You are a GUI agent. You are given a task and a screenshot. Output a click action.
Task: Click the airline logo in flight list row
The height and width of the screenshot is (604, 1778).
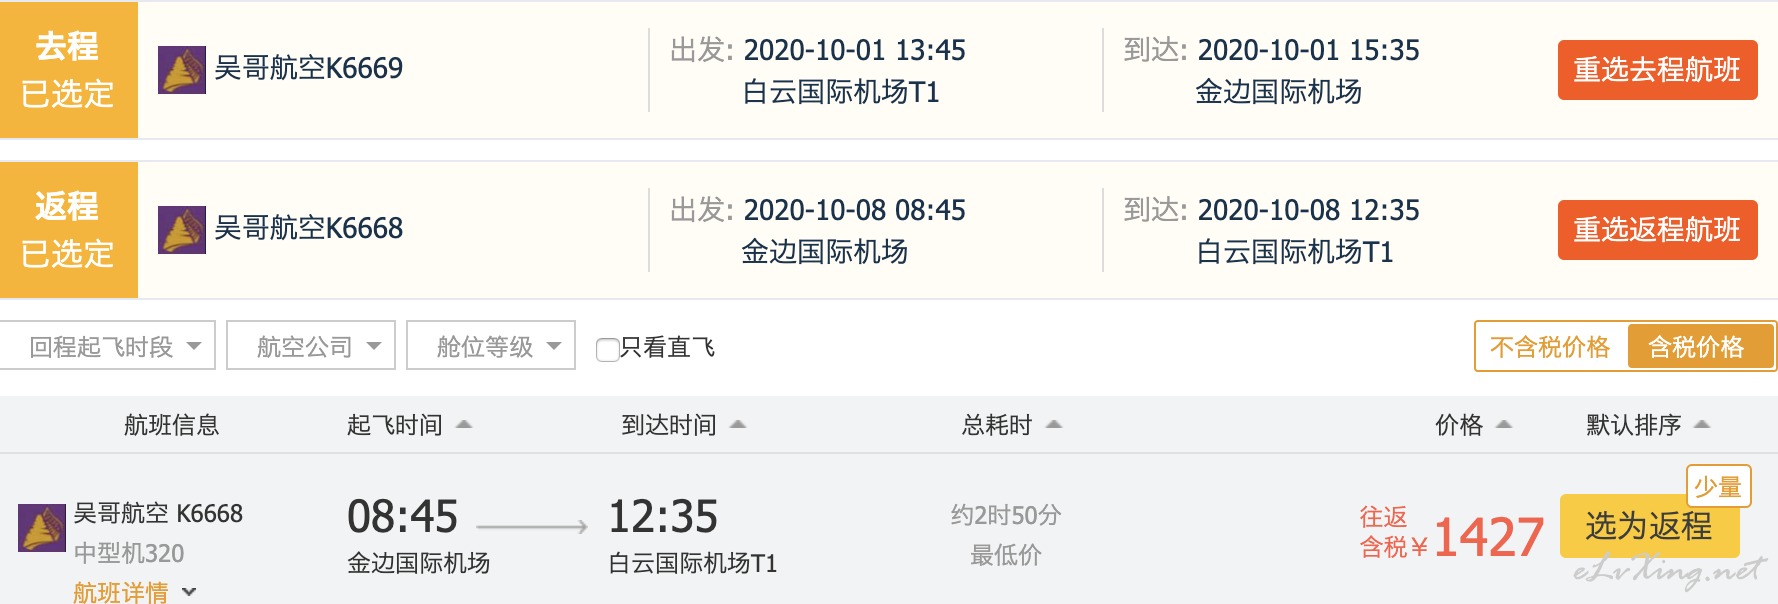coord(42,528)
